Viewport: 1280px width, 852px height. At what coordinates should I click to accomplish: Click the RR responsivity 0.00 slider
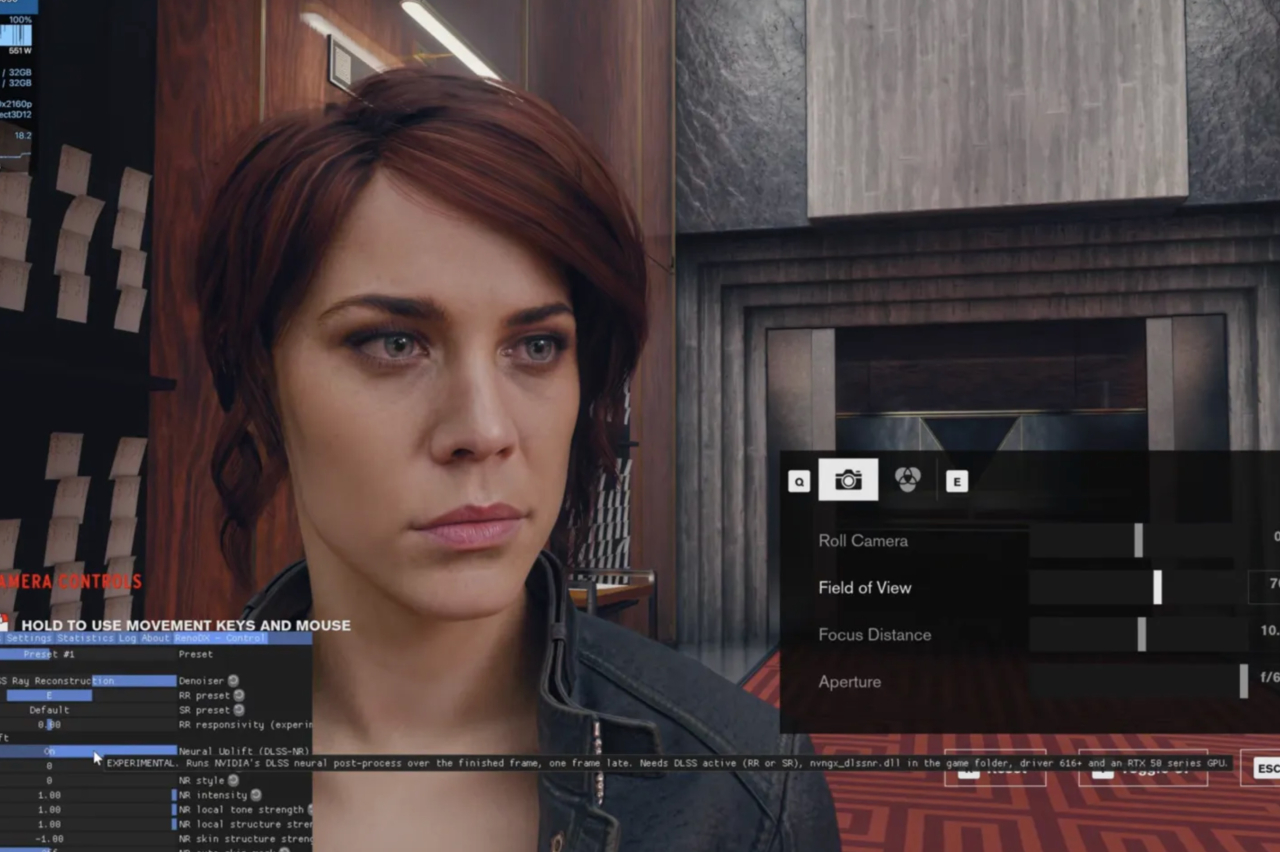pos(88,725)
